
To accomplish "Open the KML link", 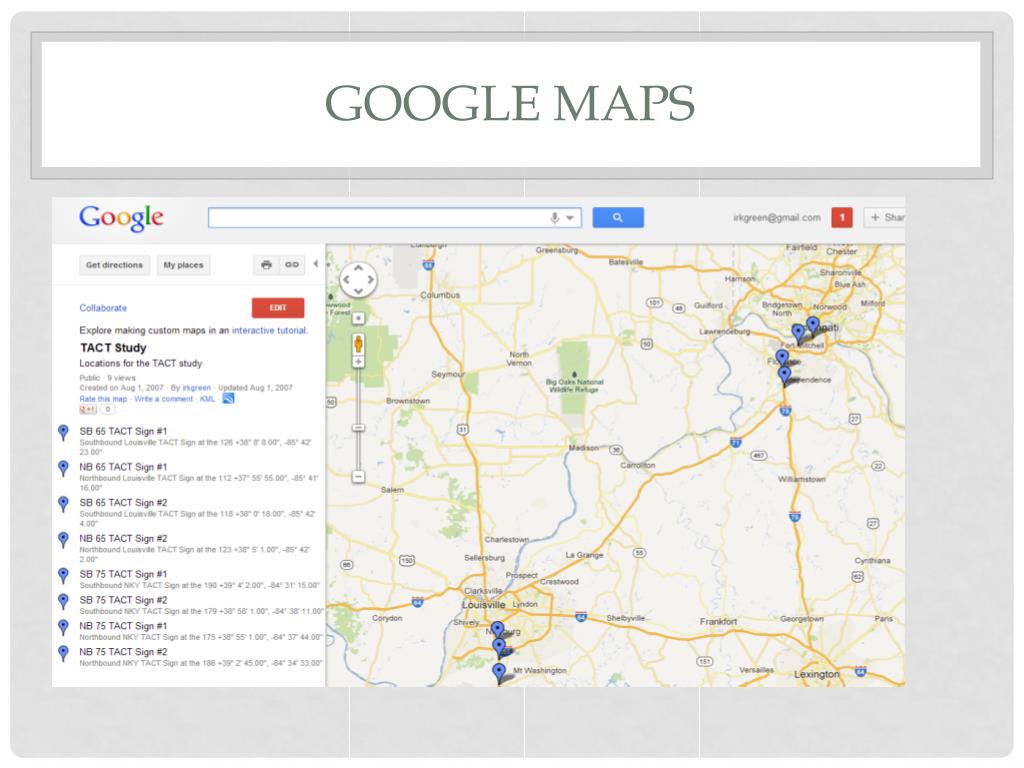I will point(208,398).
